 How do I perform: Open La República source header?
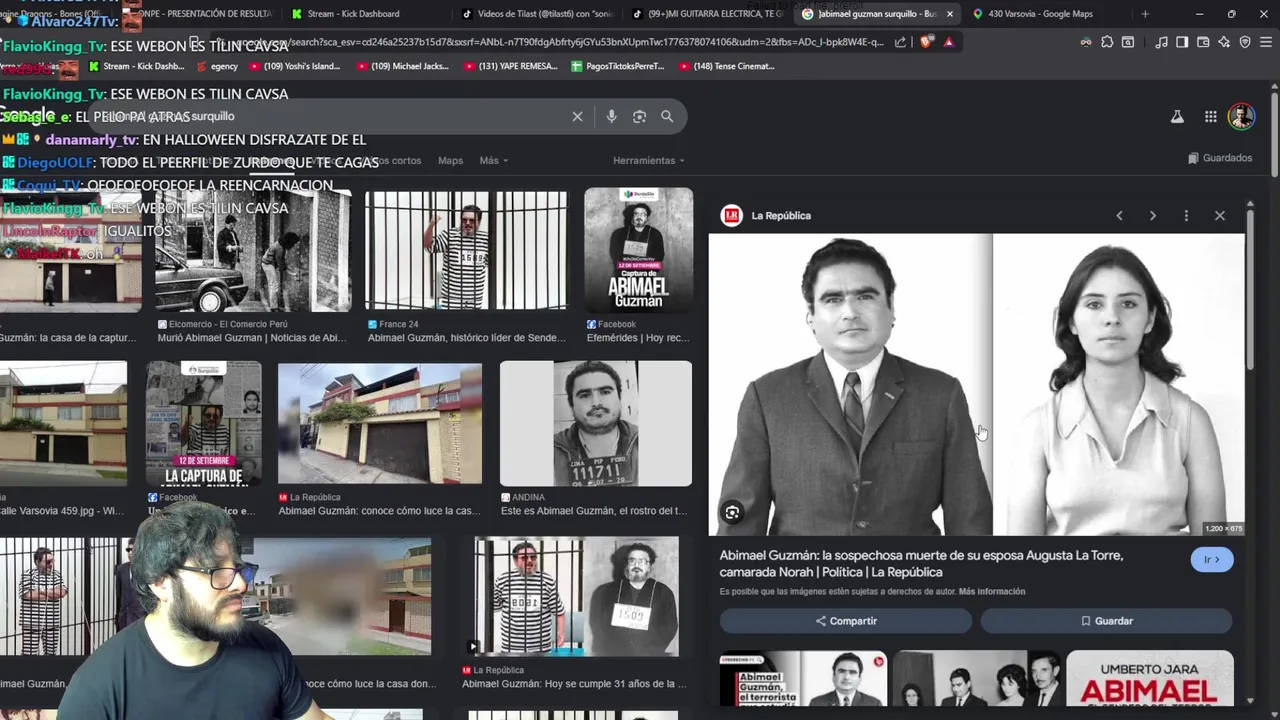pyautogui.click(x=766, y=215)
